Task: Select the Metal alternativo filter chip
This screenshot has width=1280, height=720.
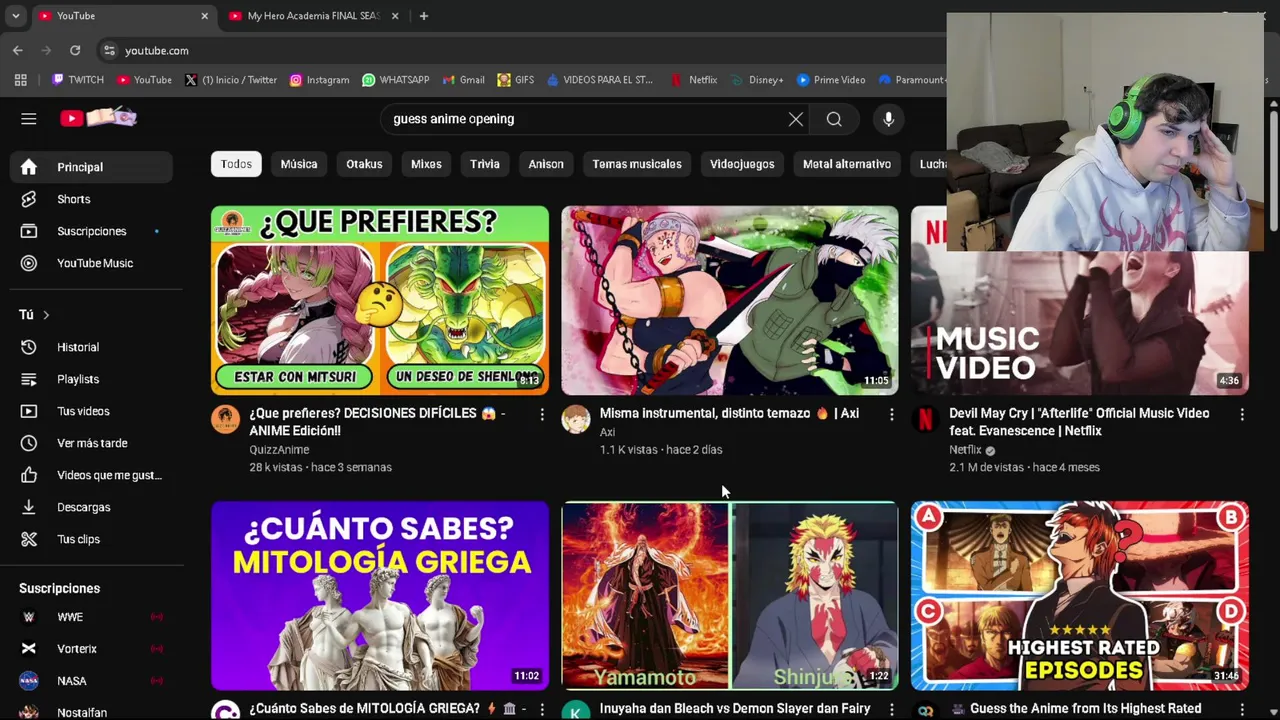Action: 847,164
